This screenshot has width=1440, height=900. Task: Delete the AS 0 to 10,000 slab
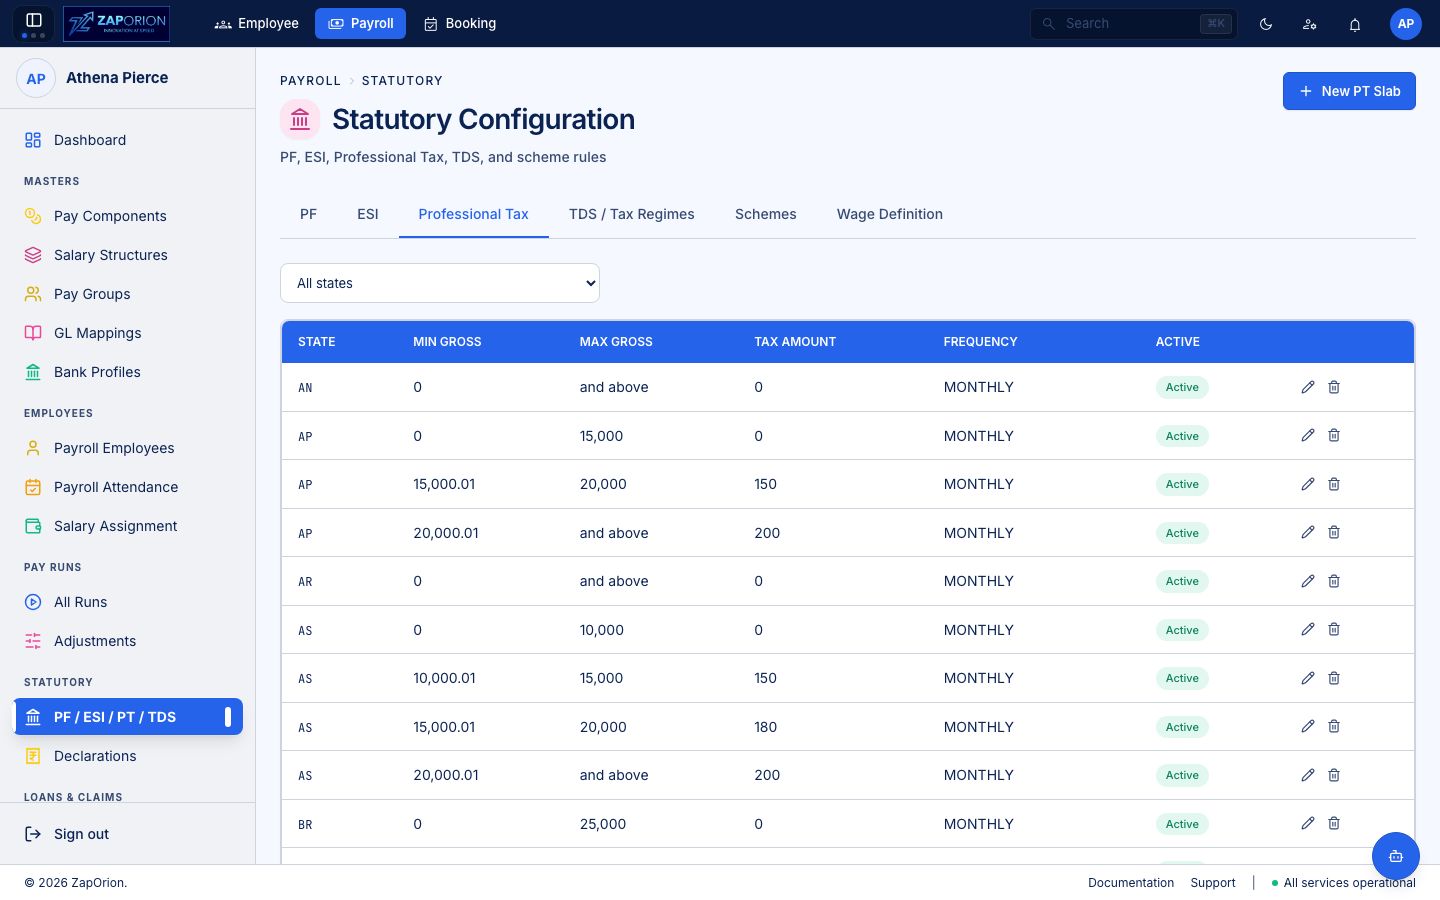[x=1334, y=629]
